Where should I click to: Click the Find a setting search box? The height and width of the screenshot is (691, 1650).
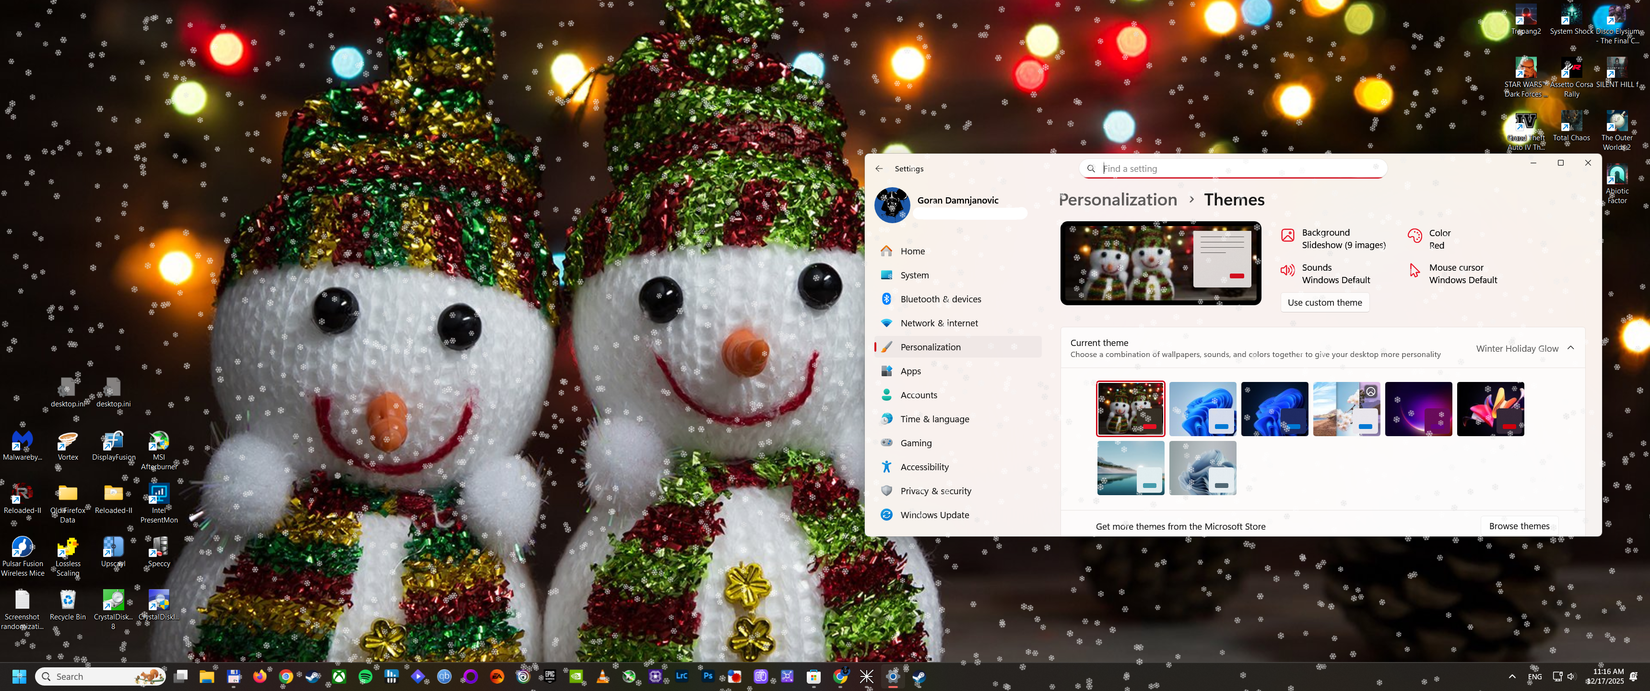[1234, 169]
